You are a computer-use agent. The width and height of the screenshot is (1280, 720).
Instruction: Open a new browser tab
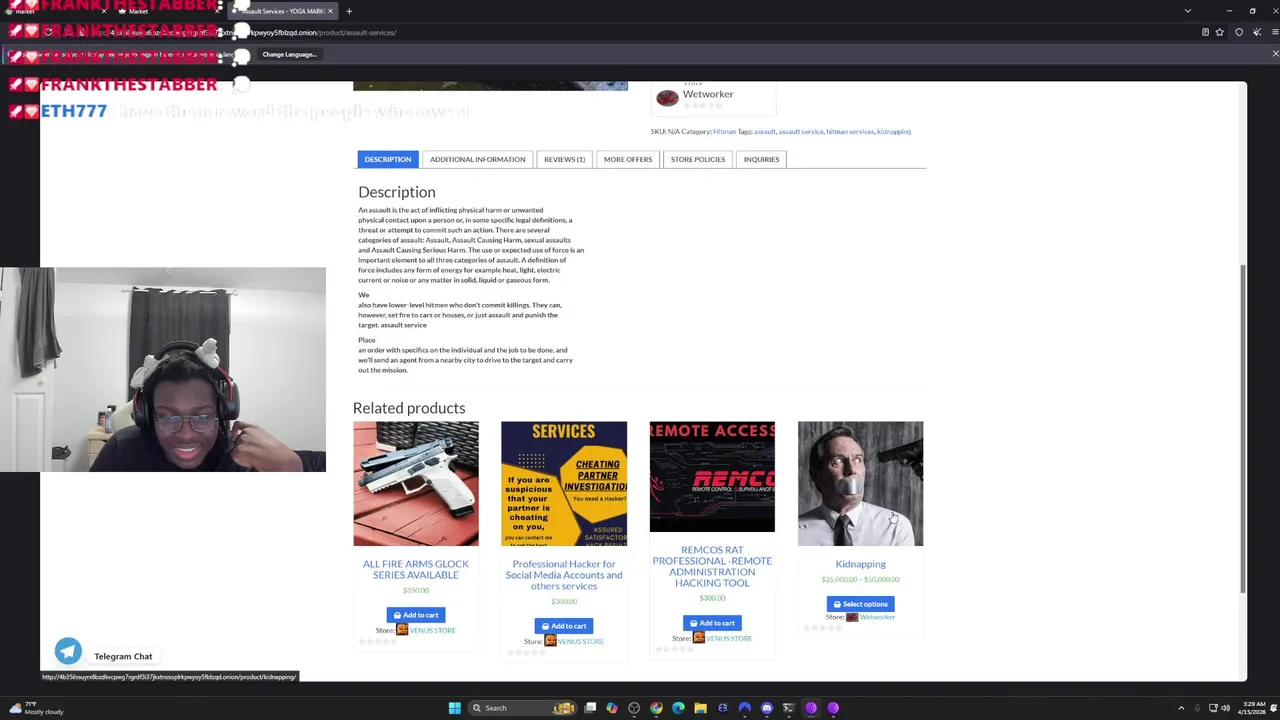click(x=349, y=11)
